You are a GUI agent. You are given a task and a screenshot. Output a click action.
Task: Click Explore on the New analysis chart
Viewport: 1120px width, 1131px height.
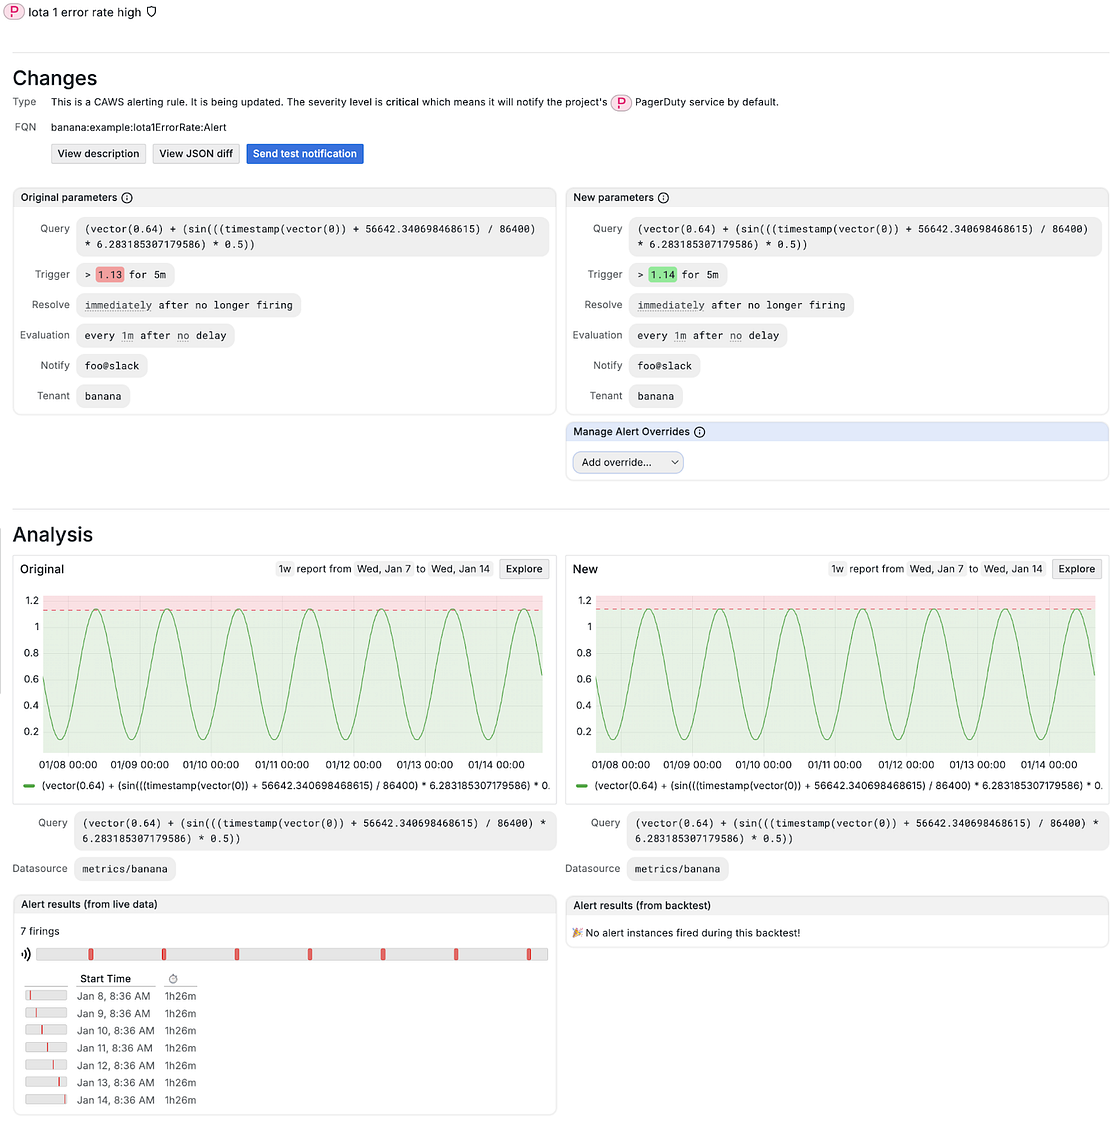coord(1076,569)
